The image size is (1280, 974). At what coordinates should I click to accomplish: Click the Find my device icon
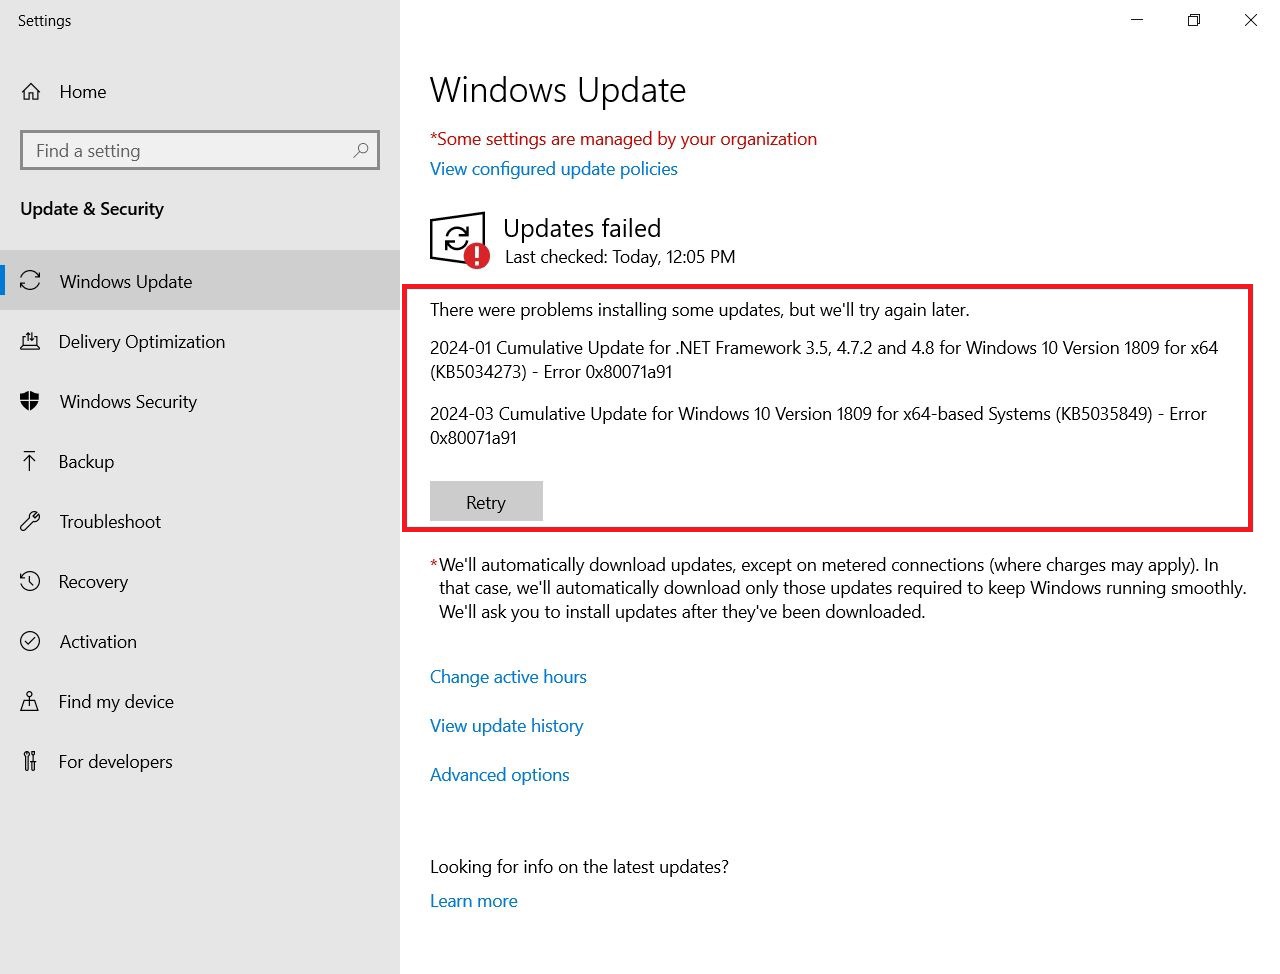click(x=30, y=702)
